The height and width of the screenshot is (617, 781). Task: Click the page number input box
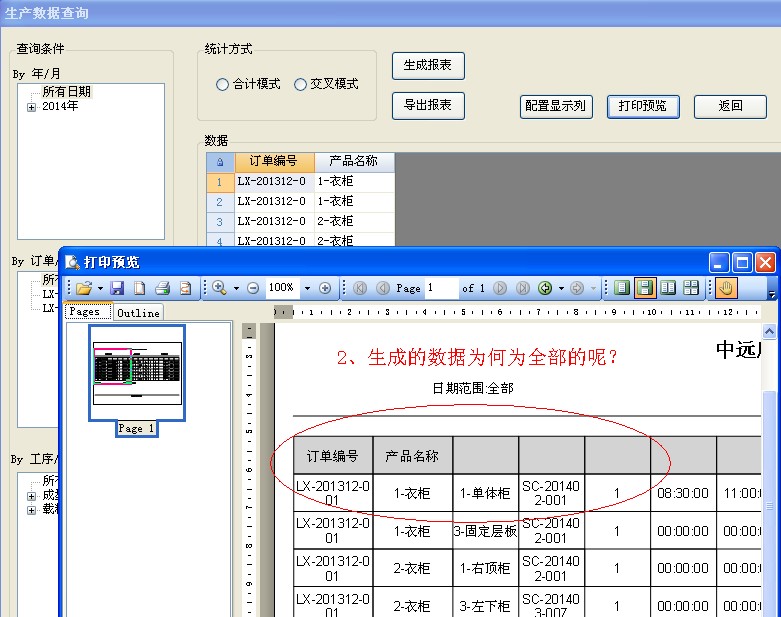(x=441, y=288)
